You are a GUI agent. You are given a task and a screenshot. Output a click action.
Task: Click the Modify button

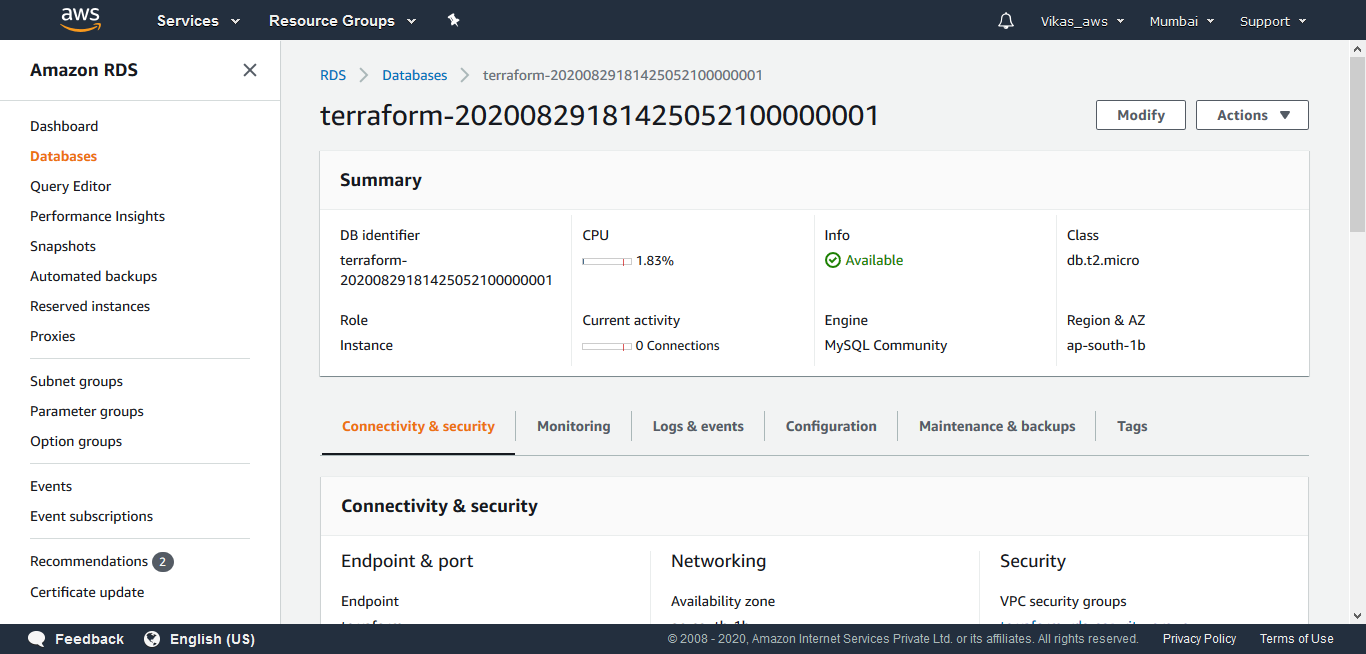tap(1141, 115)
